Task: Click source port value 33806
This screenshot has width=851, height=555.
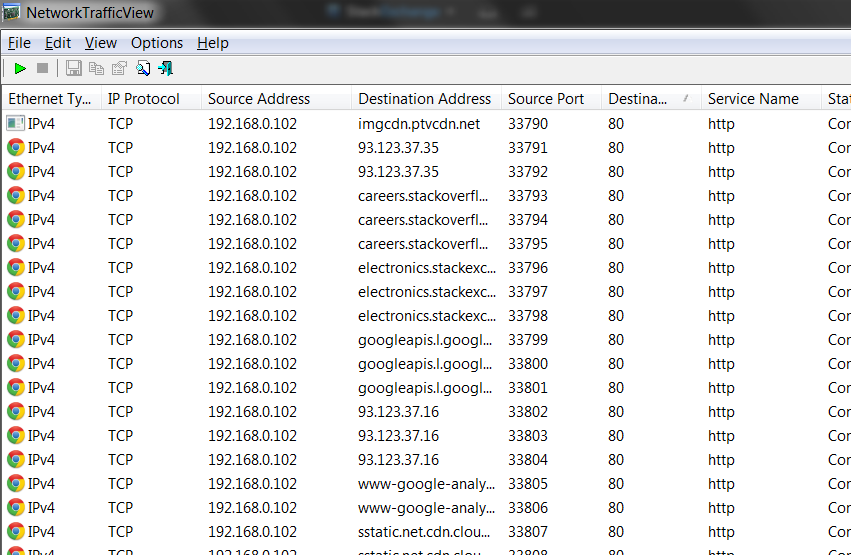Action: (528, 507)
